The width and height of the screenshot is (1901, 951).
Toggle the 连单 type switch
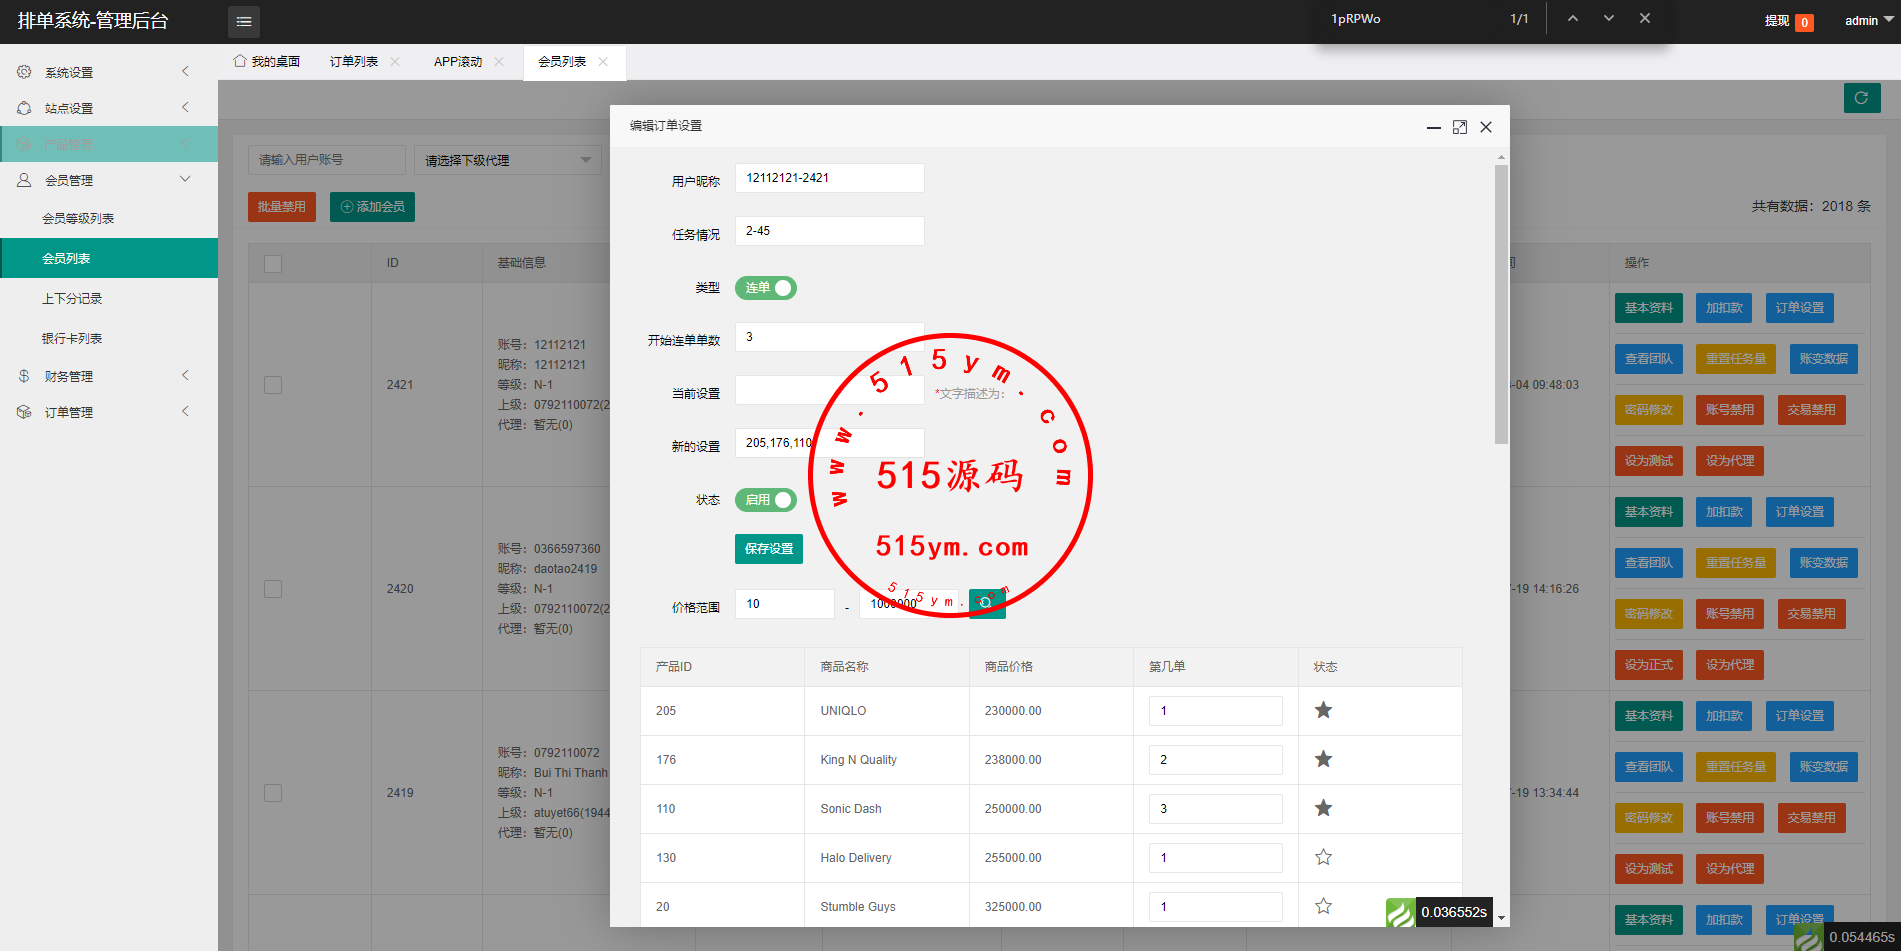(x=766, y=288)
